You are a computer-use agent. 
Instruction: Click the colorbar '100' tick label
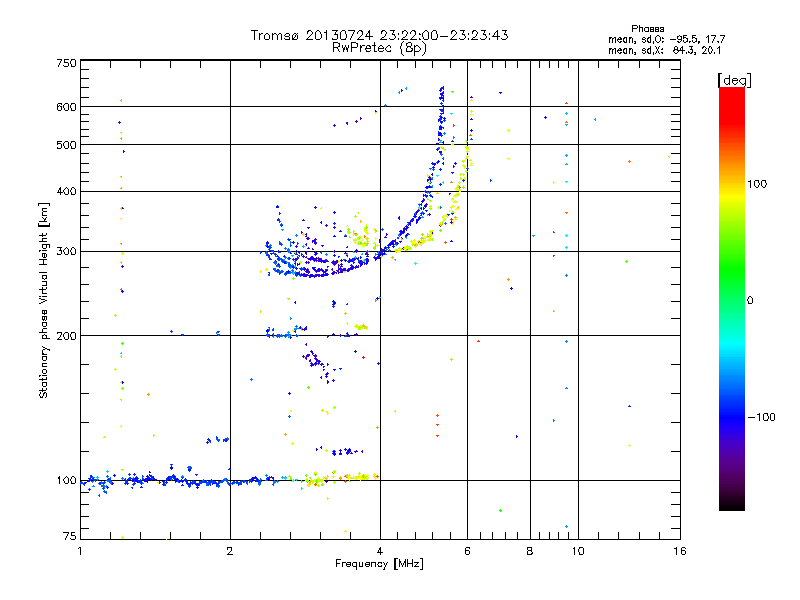757,184
